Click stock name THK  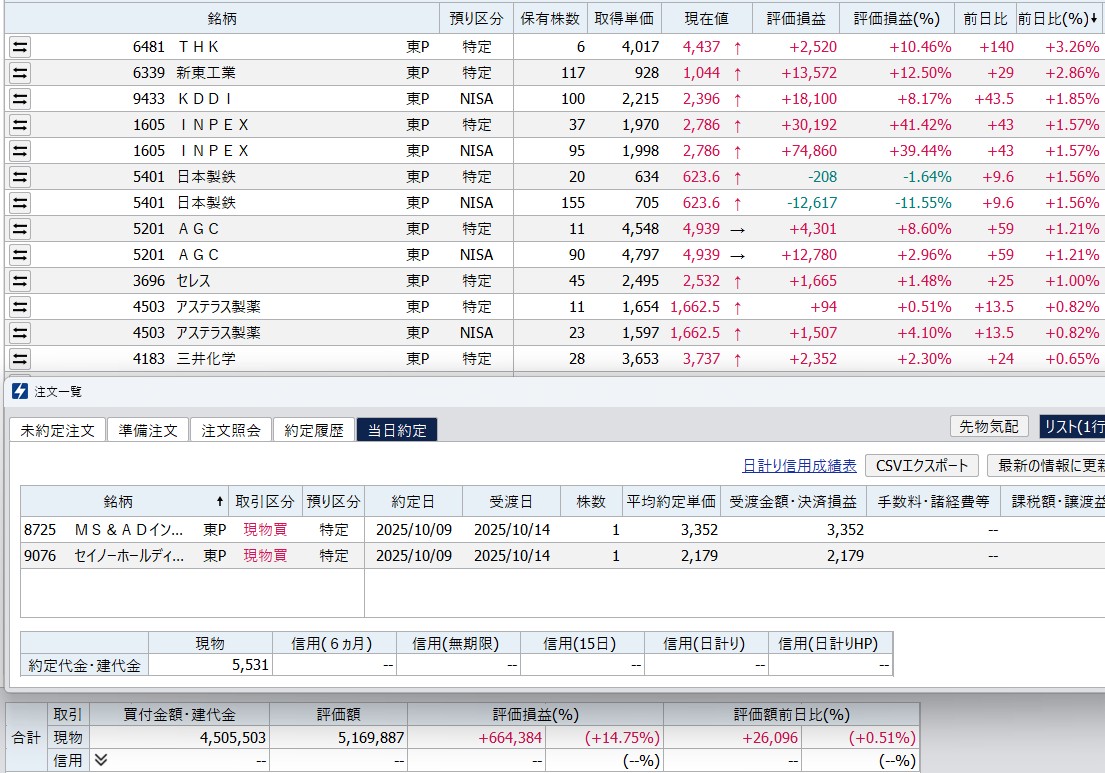tap(198, 47)
